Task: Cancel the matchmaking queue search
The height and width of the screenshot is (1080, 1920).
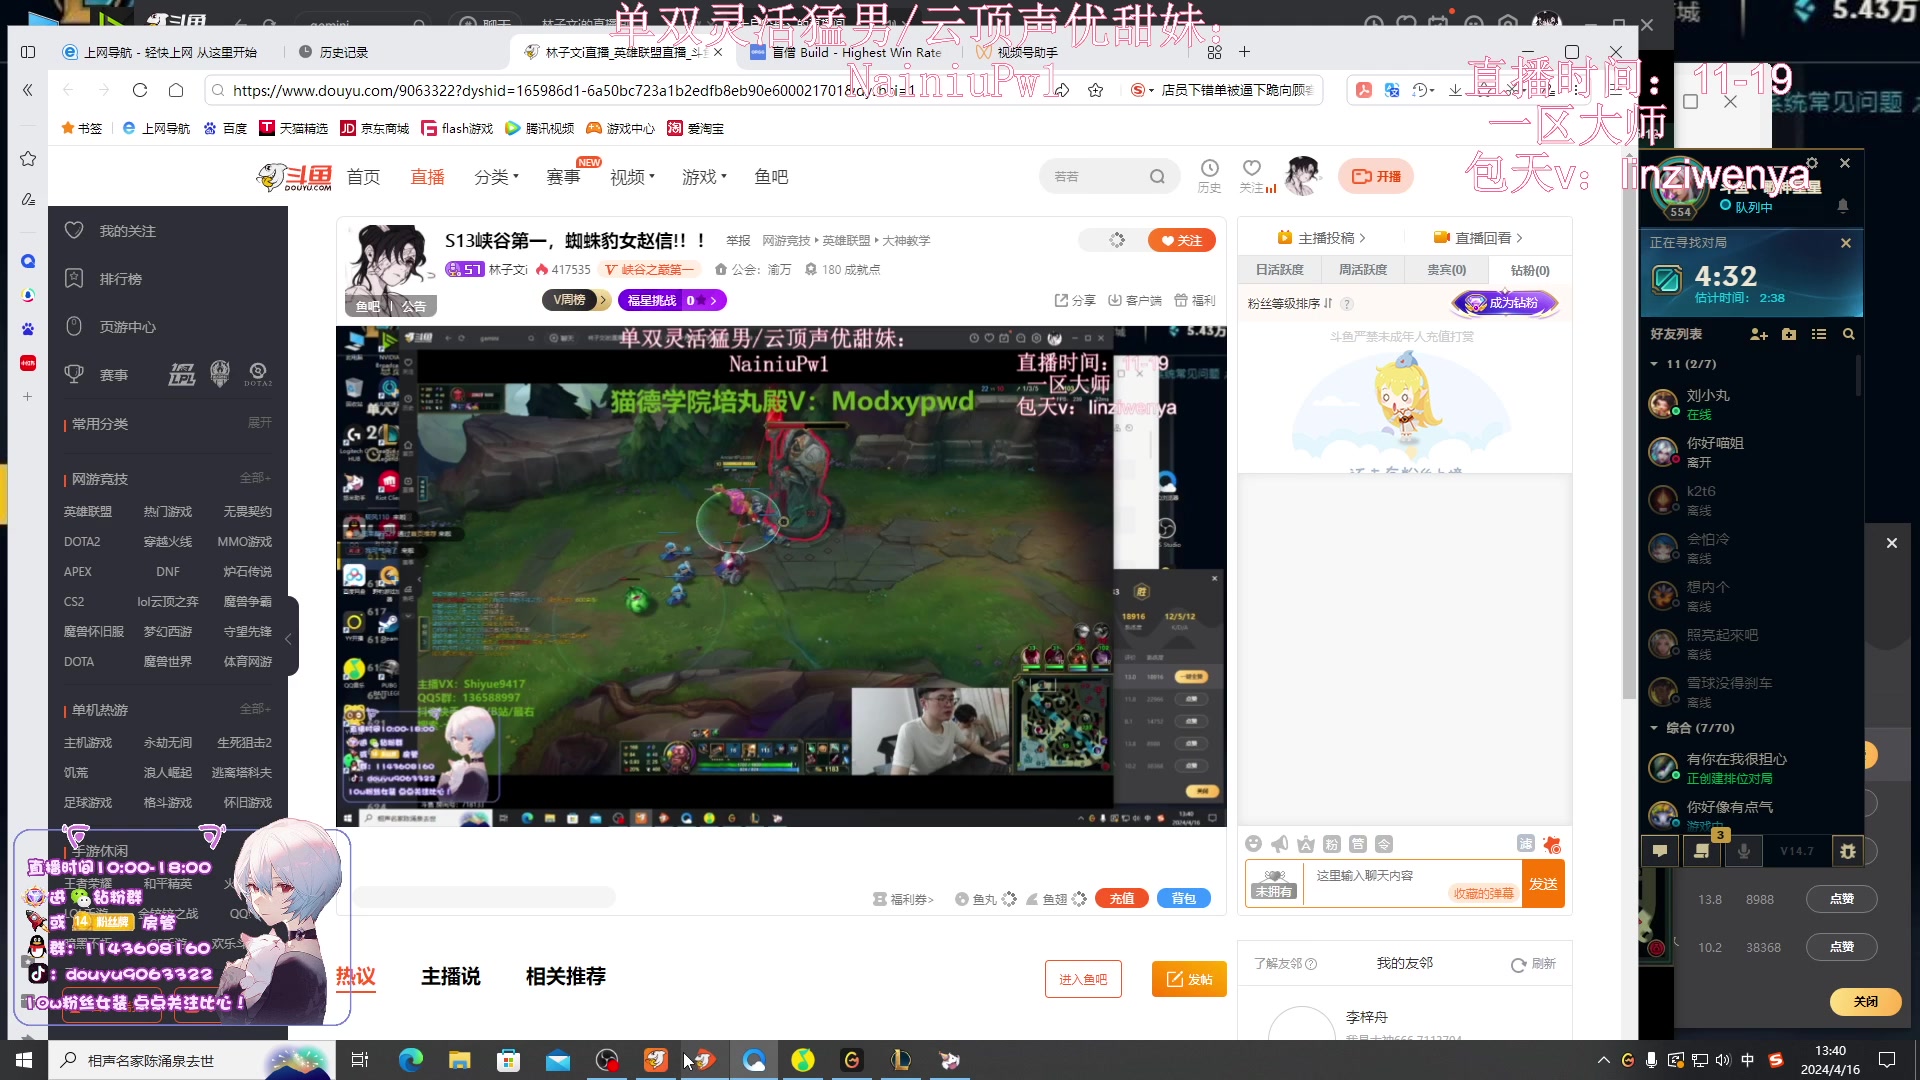Action: 1846,243
